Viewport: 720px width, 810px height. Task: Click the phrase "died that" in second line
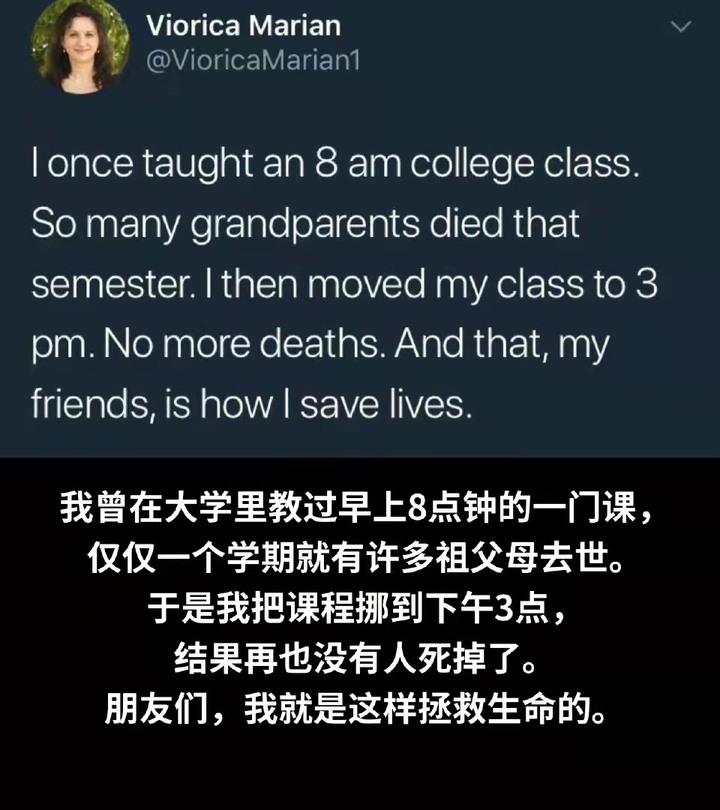coord(505,223)
